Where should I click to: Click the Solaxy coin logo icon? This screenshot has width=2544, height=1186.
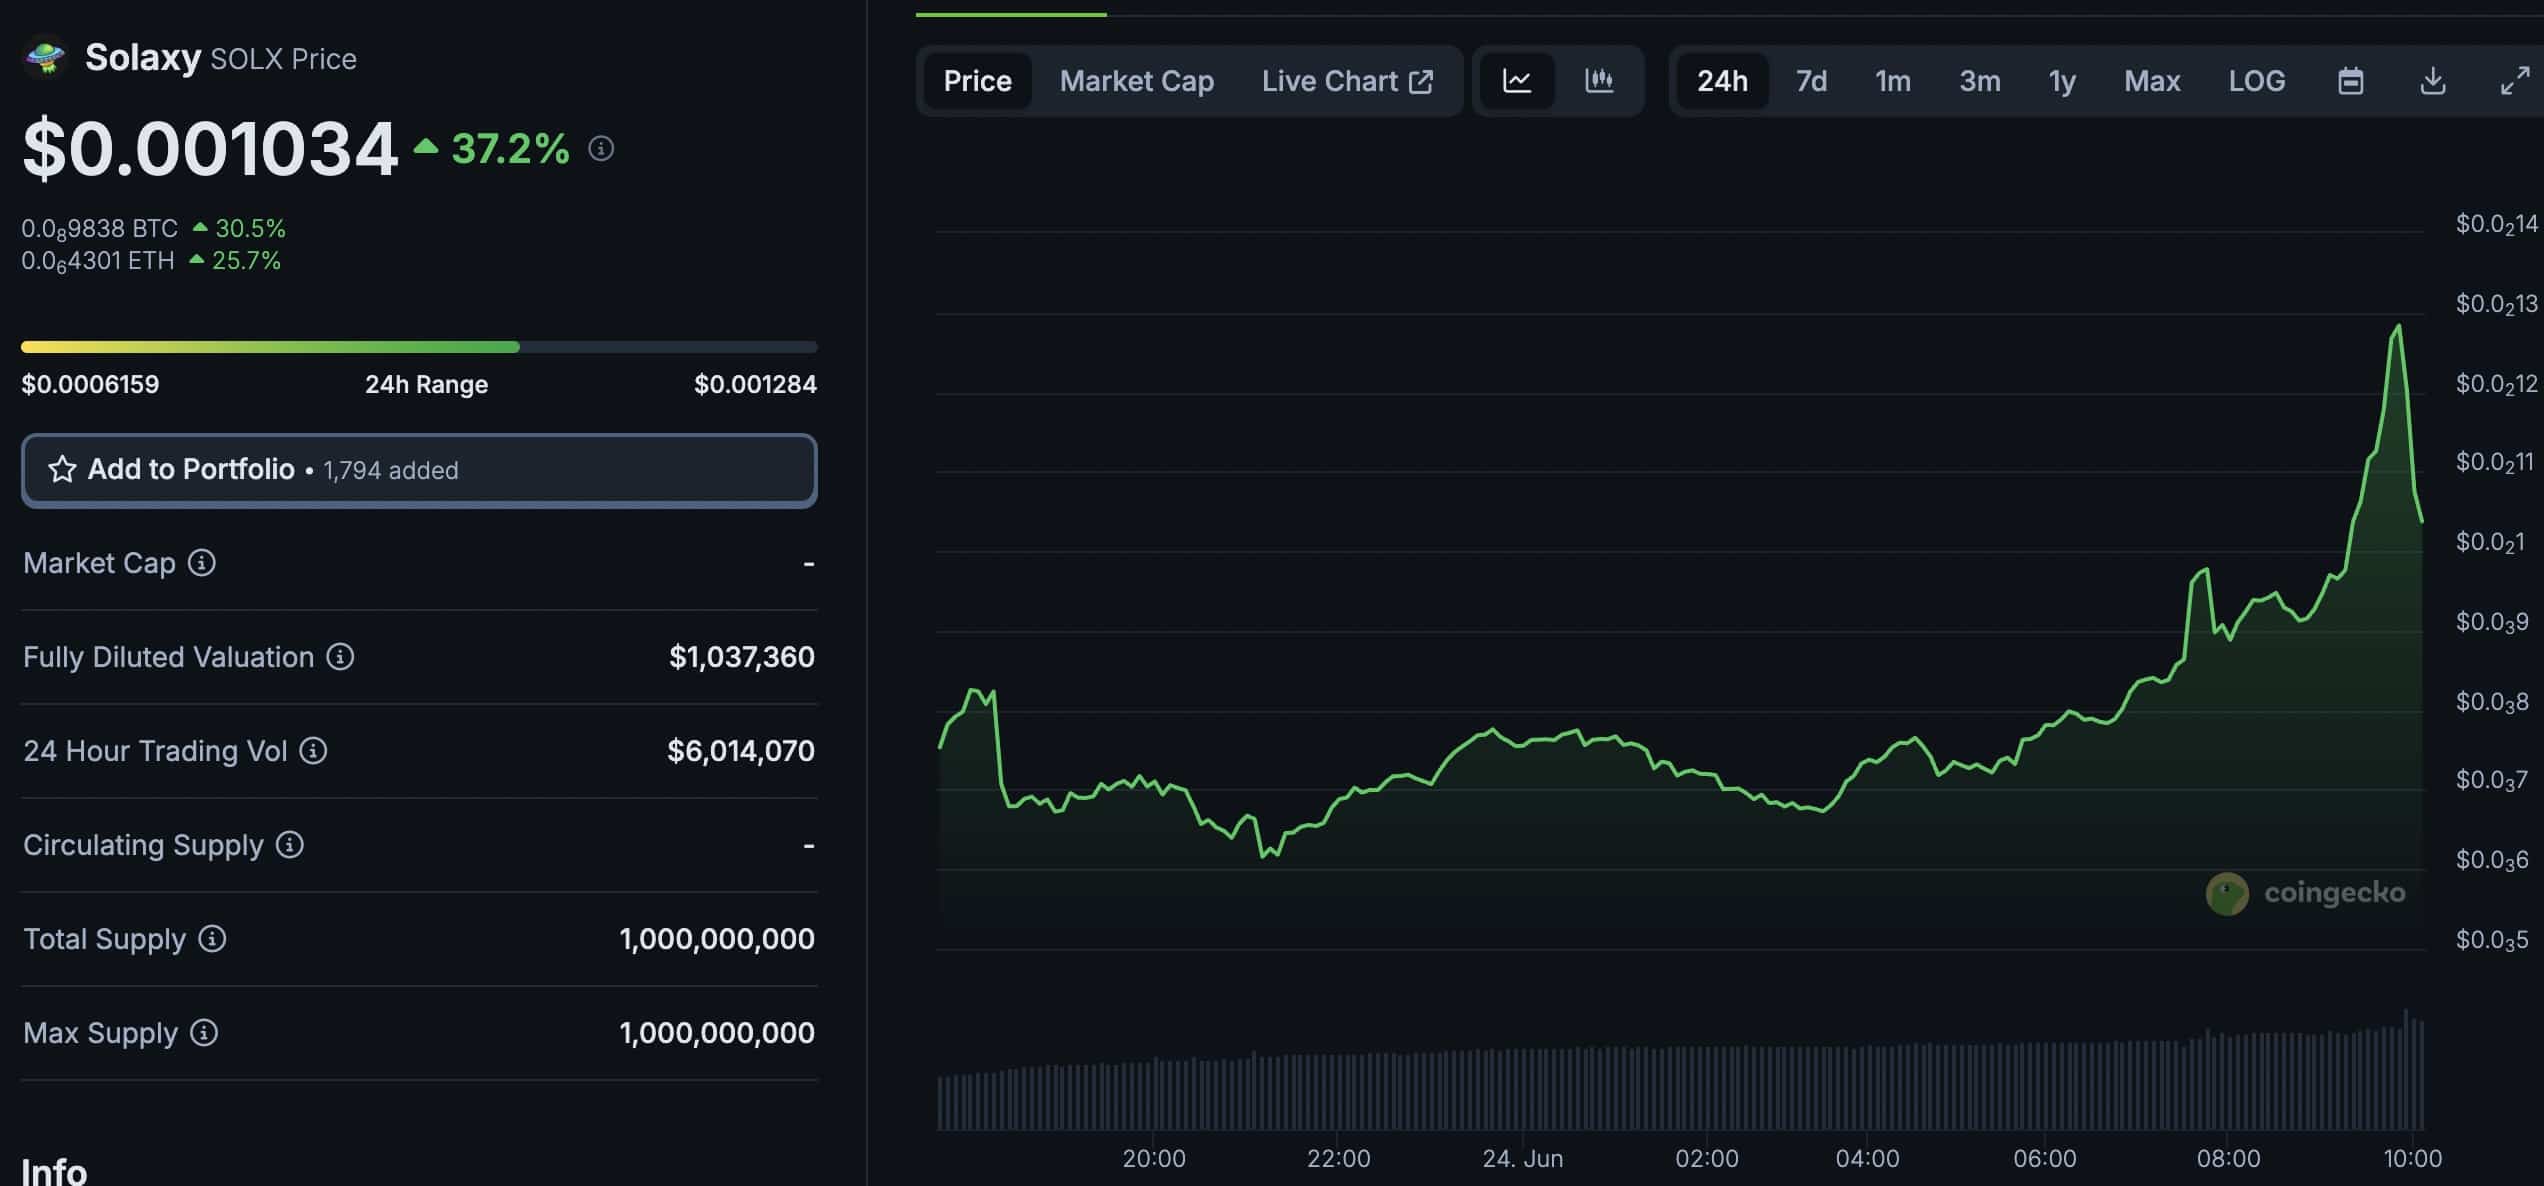(44, 57)
